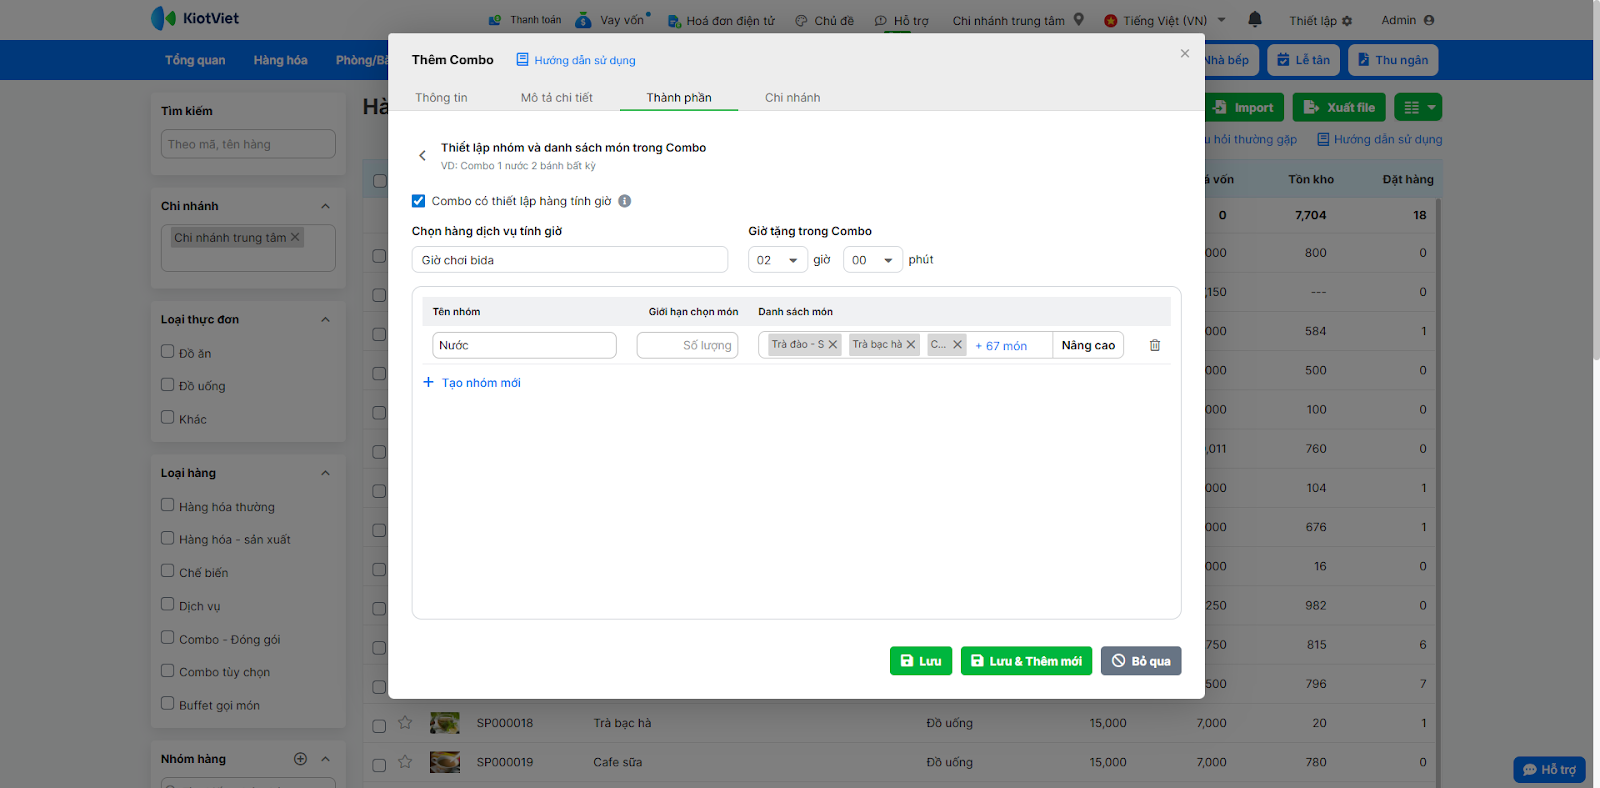Open the Nâng cao advanced options
The height and width of the screenshot is (788, 1600).
1088,345
